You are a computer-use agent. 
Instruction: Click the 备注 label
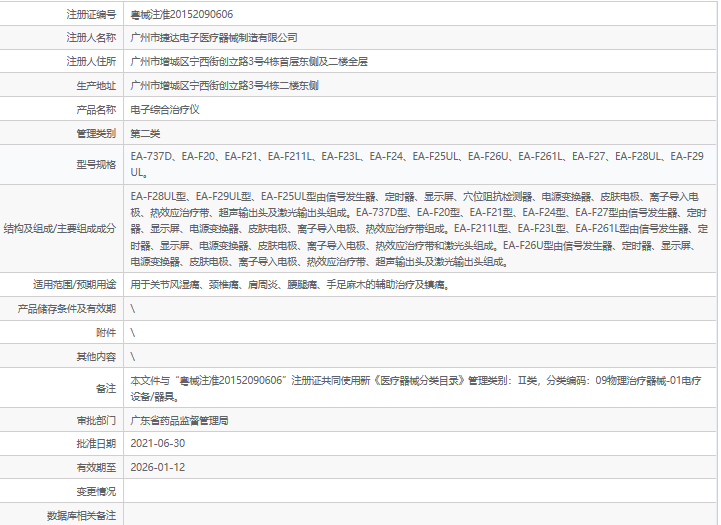pos(106,388)
